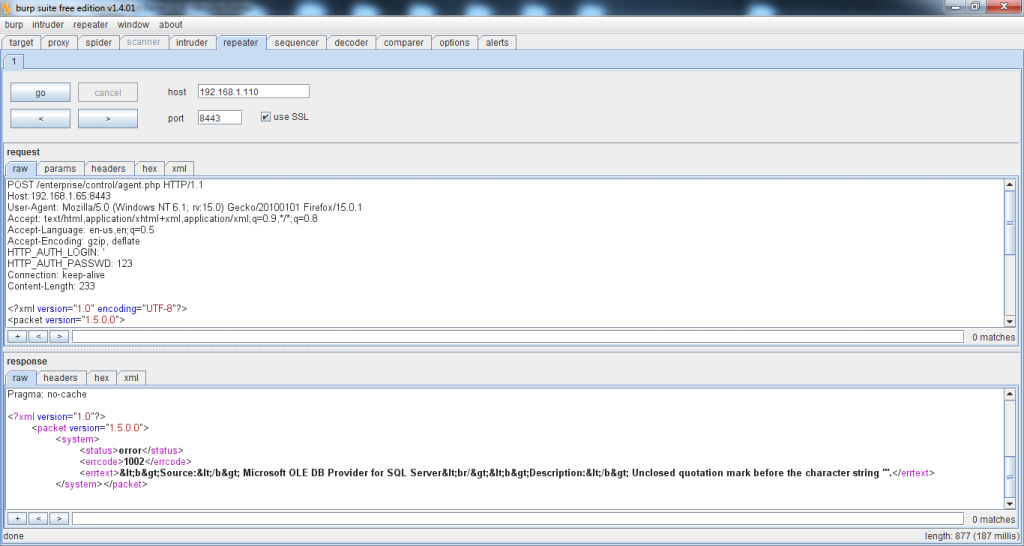Select repeater request tab 1
The height and width of the screenshot is (546, 1024).
coord(14,61)
